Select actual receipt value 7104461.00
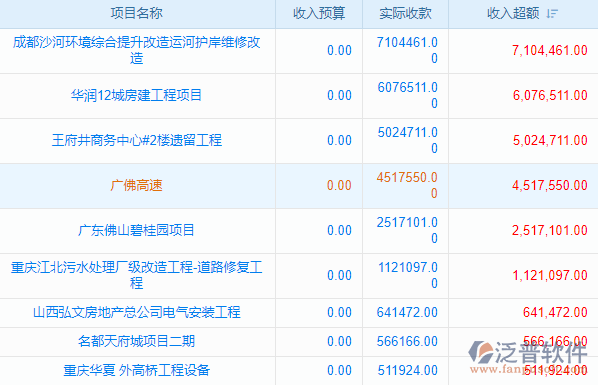 [407, 50]
